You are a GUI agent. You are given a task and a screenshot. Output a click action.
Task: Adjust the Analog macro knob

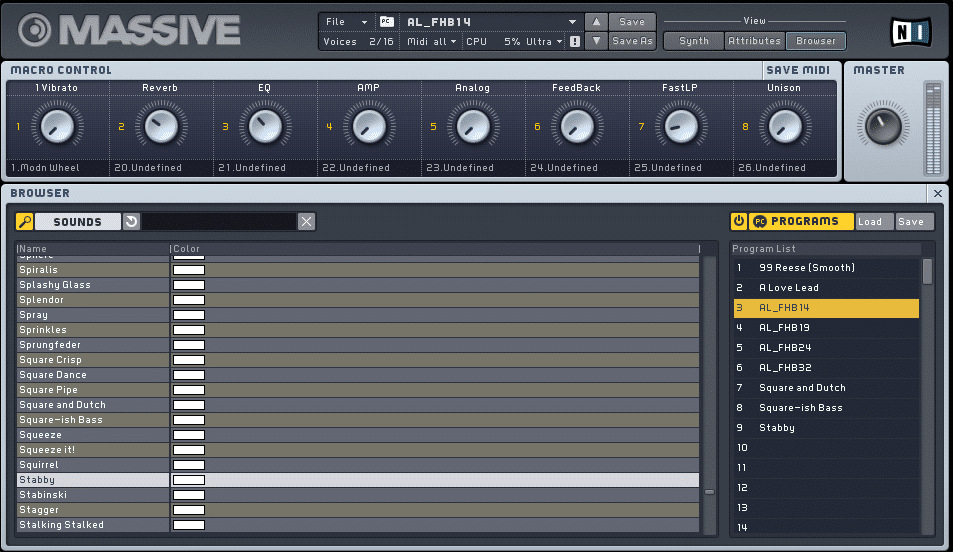click(x=473, y=126)
